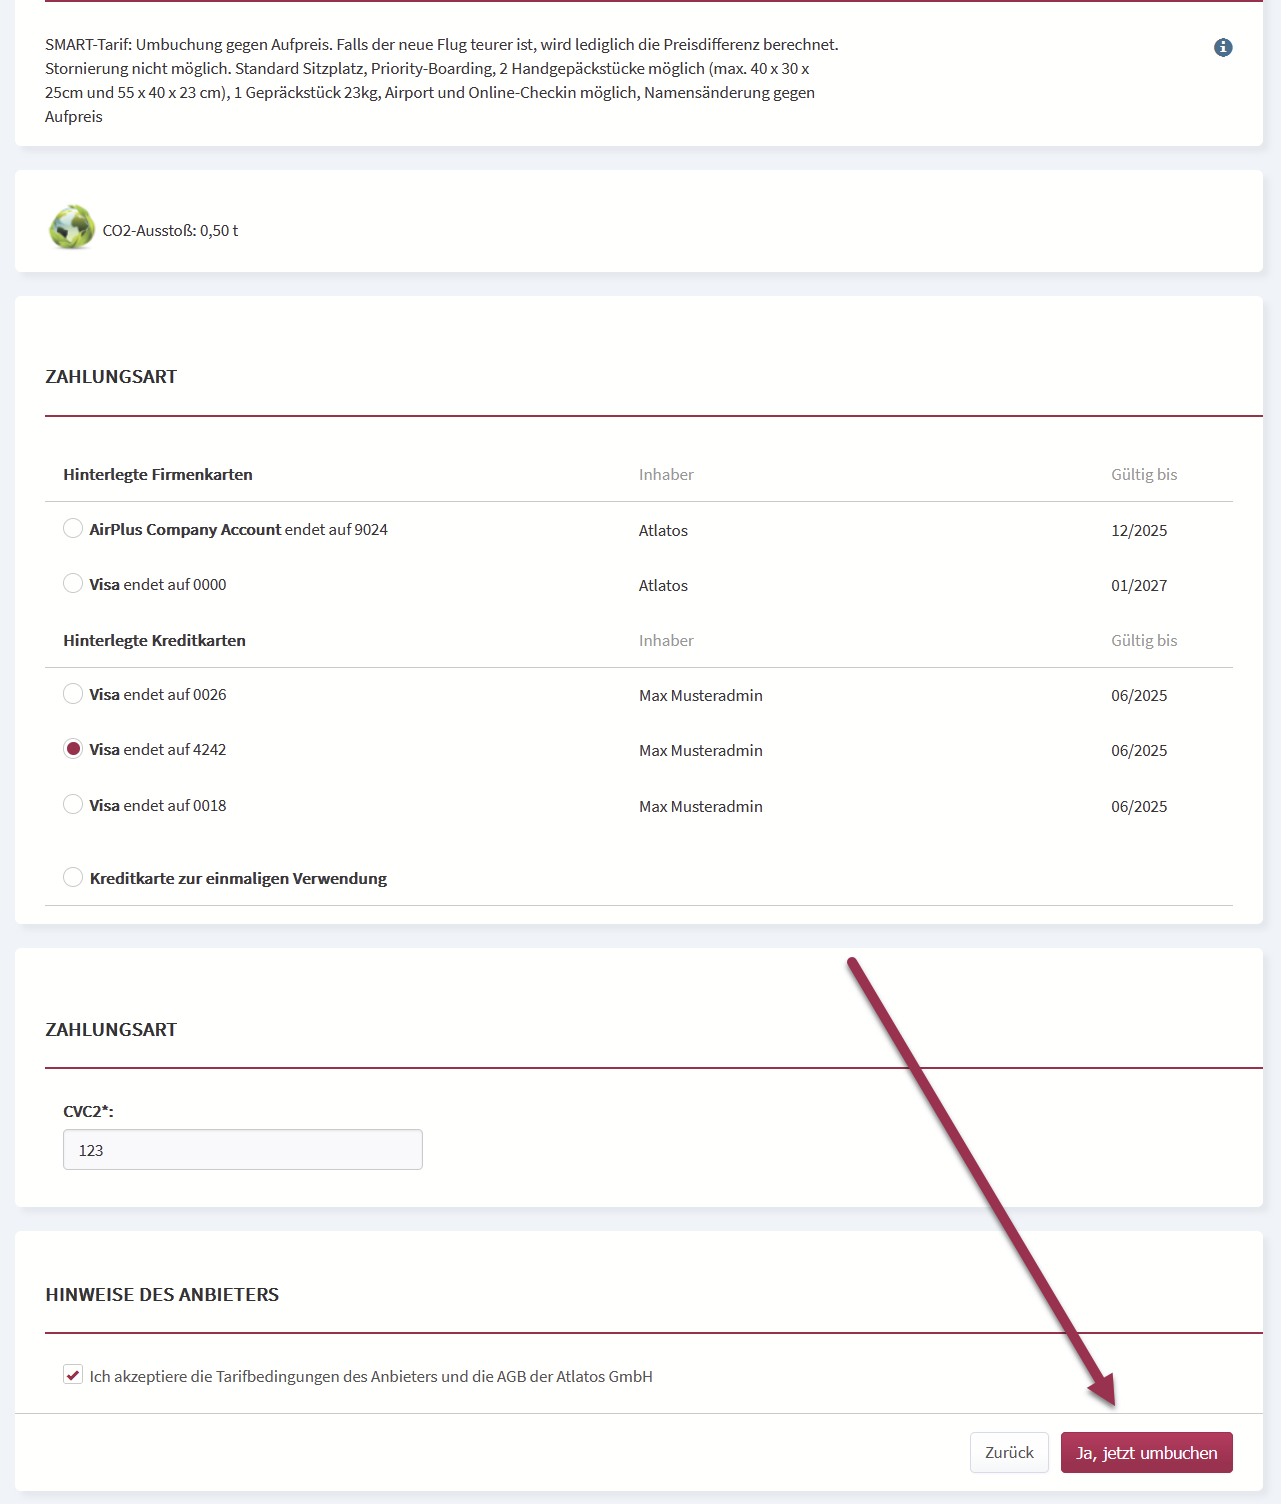This screenshot has height=1504, width=1281.
Task: Click the Zurück button
Action: click(x=1009, y=1452)
